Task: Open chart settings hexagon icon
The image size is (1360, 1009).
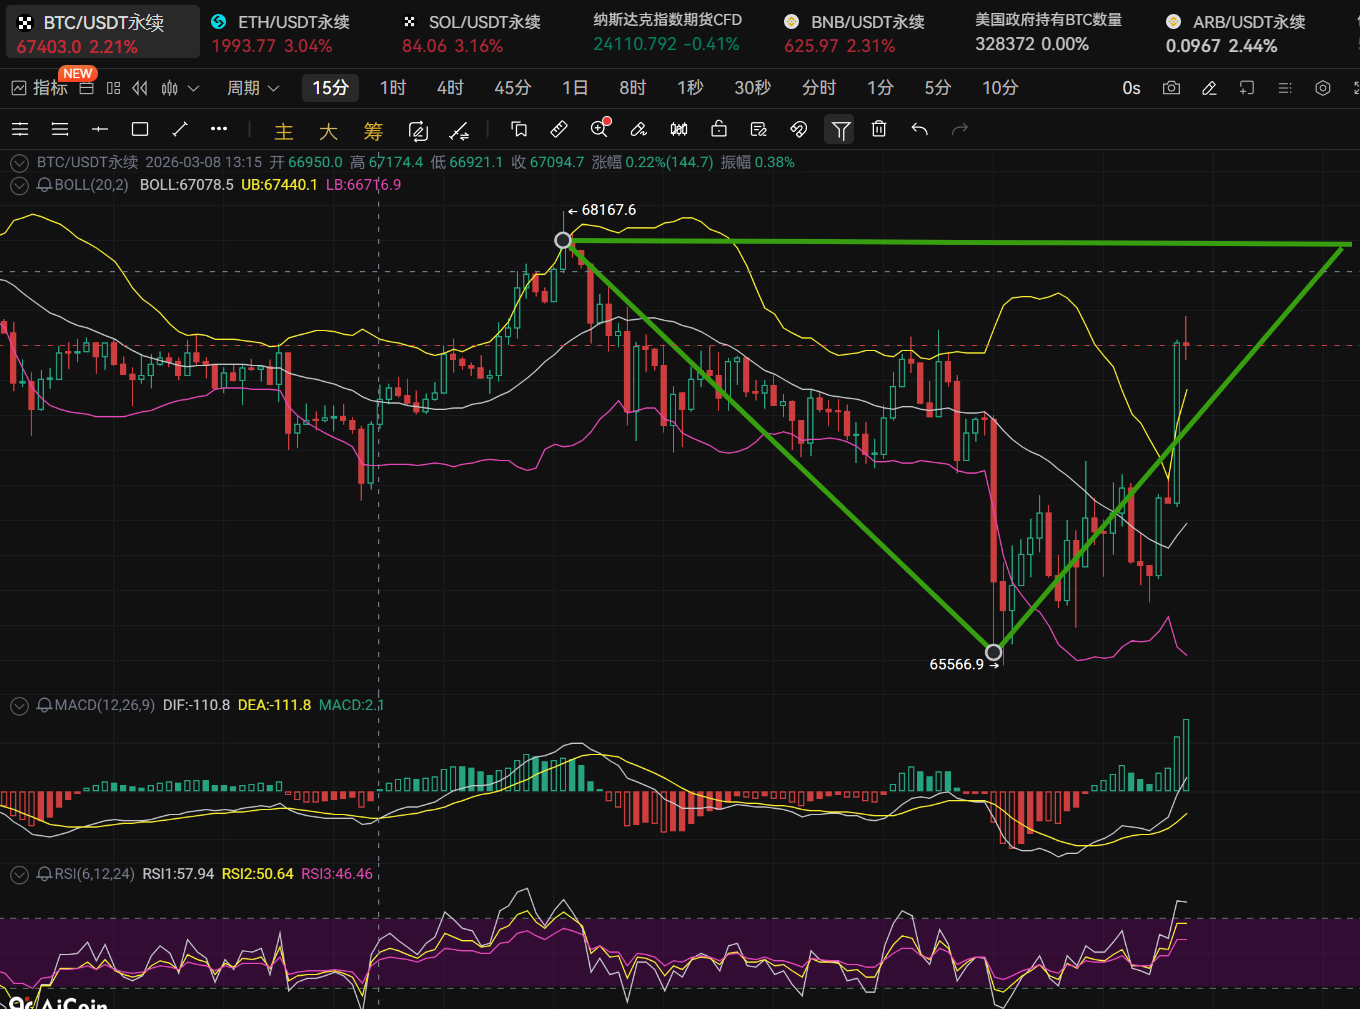Action: point(1323,88)
